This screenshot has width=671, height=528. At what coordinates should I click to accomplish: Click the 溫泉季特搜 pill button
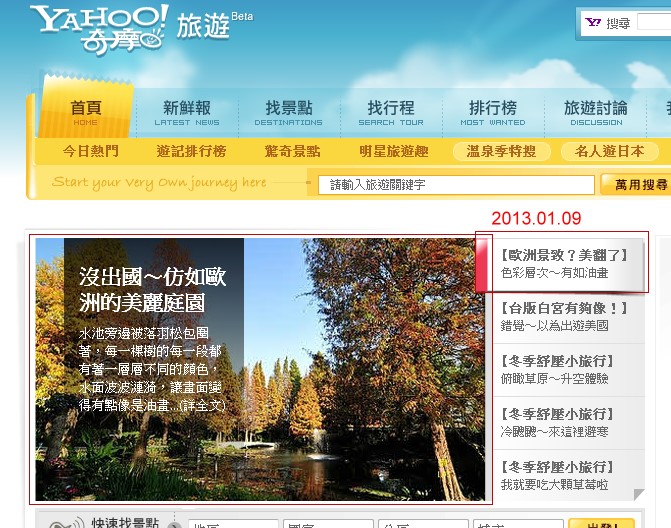(501, 151)
